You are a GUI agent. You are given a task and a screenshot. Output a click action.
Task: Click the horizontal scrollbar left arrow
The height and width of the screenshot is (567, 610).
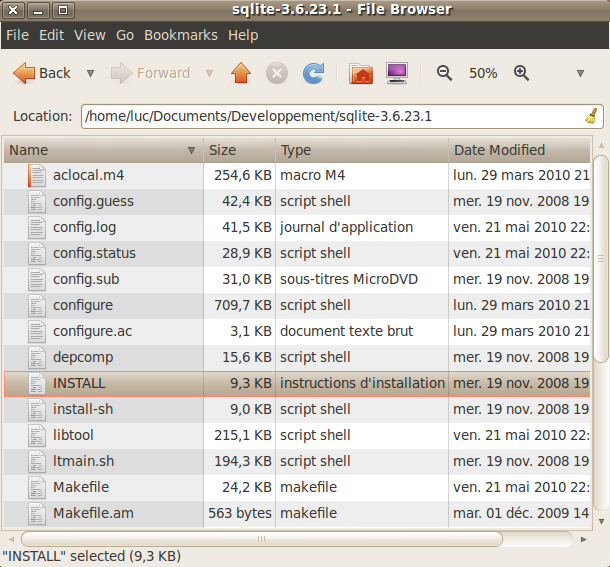point(11,539)
